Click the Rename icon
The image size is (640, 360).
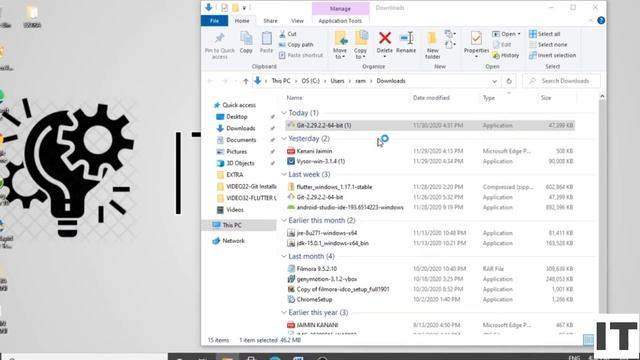click(406, 38)
